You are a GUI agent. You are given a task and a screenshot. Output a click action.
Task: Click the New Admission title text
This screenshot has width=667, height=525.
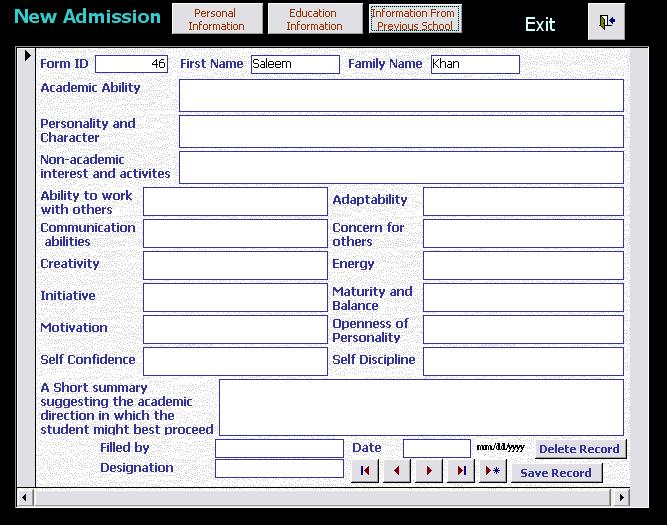click(x=87, y=17)
